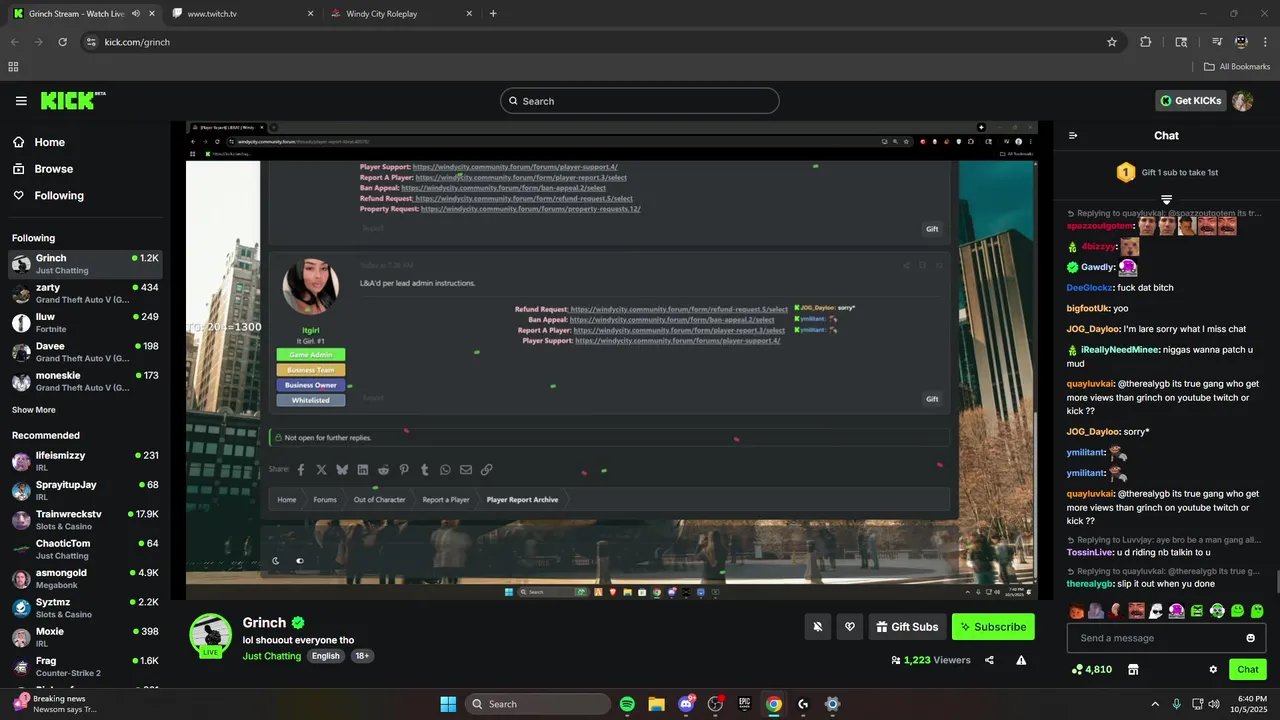Viewport: 1280px width, 720px height.
Task: Click the green Chat send button
Action: click(1248, 669)
